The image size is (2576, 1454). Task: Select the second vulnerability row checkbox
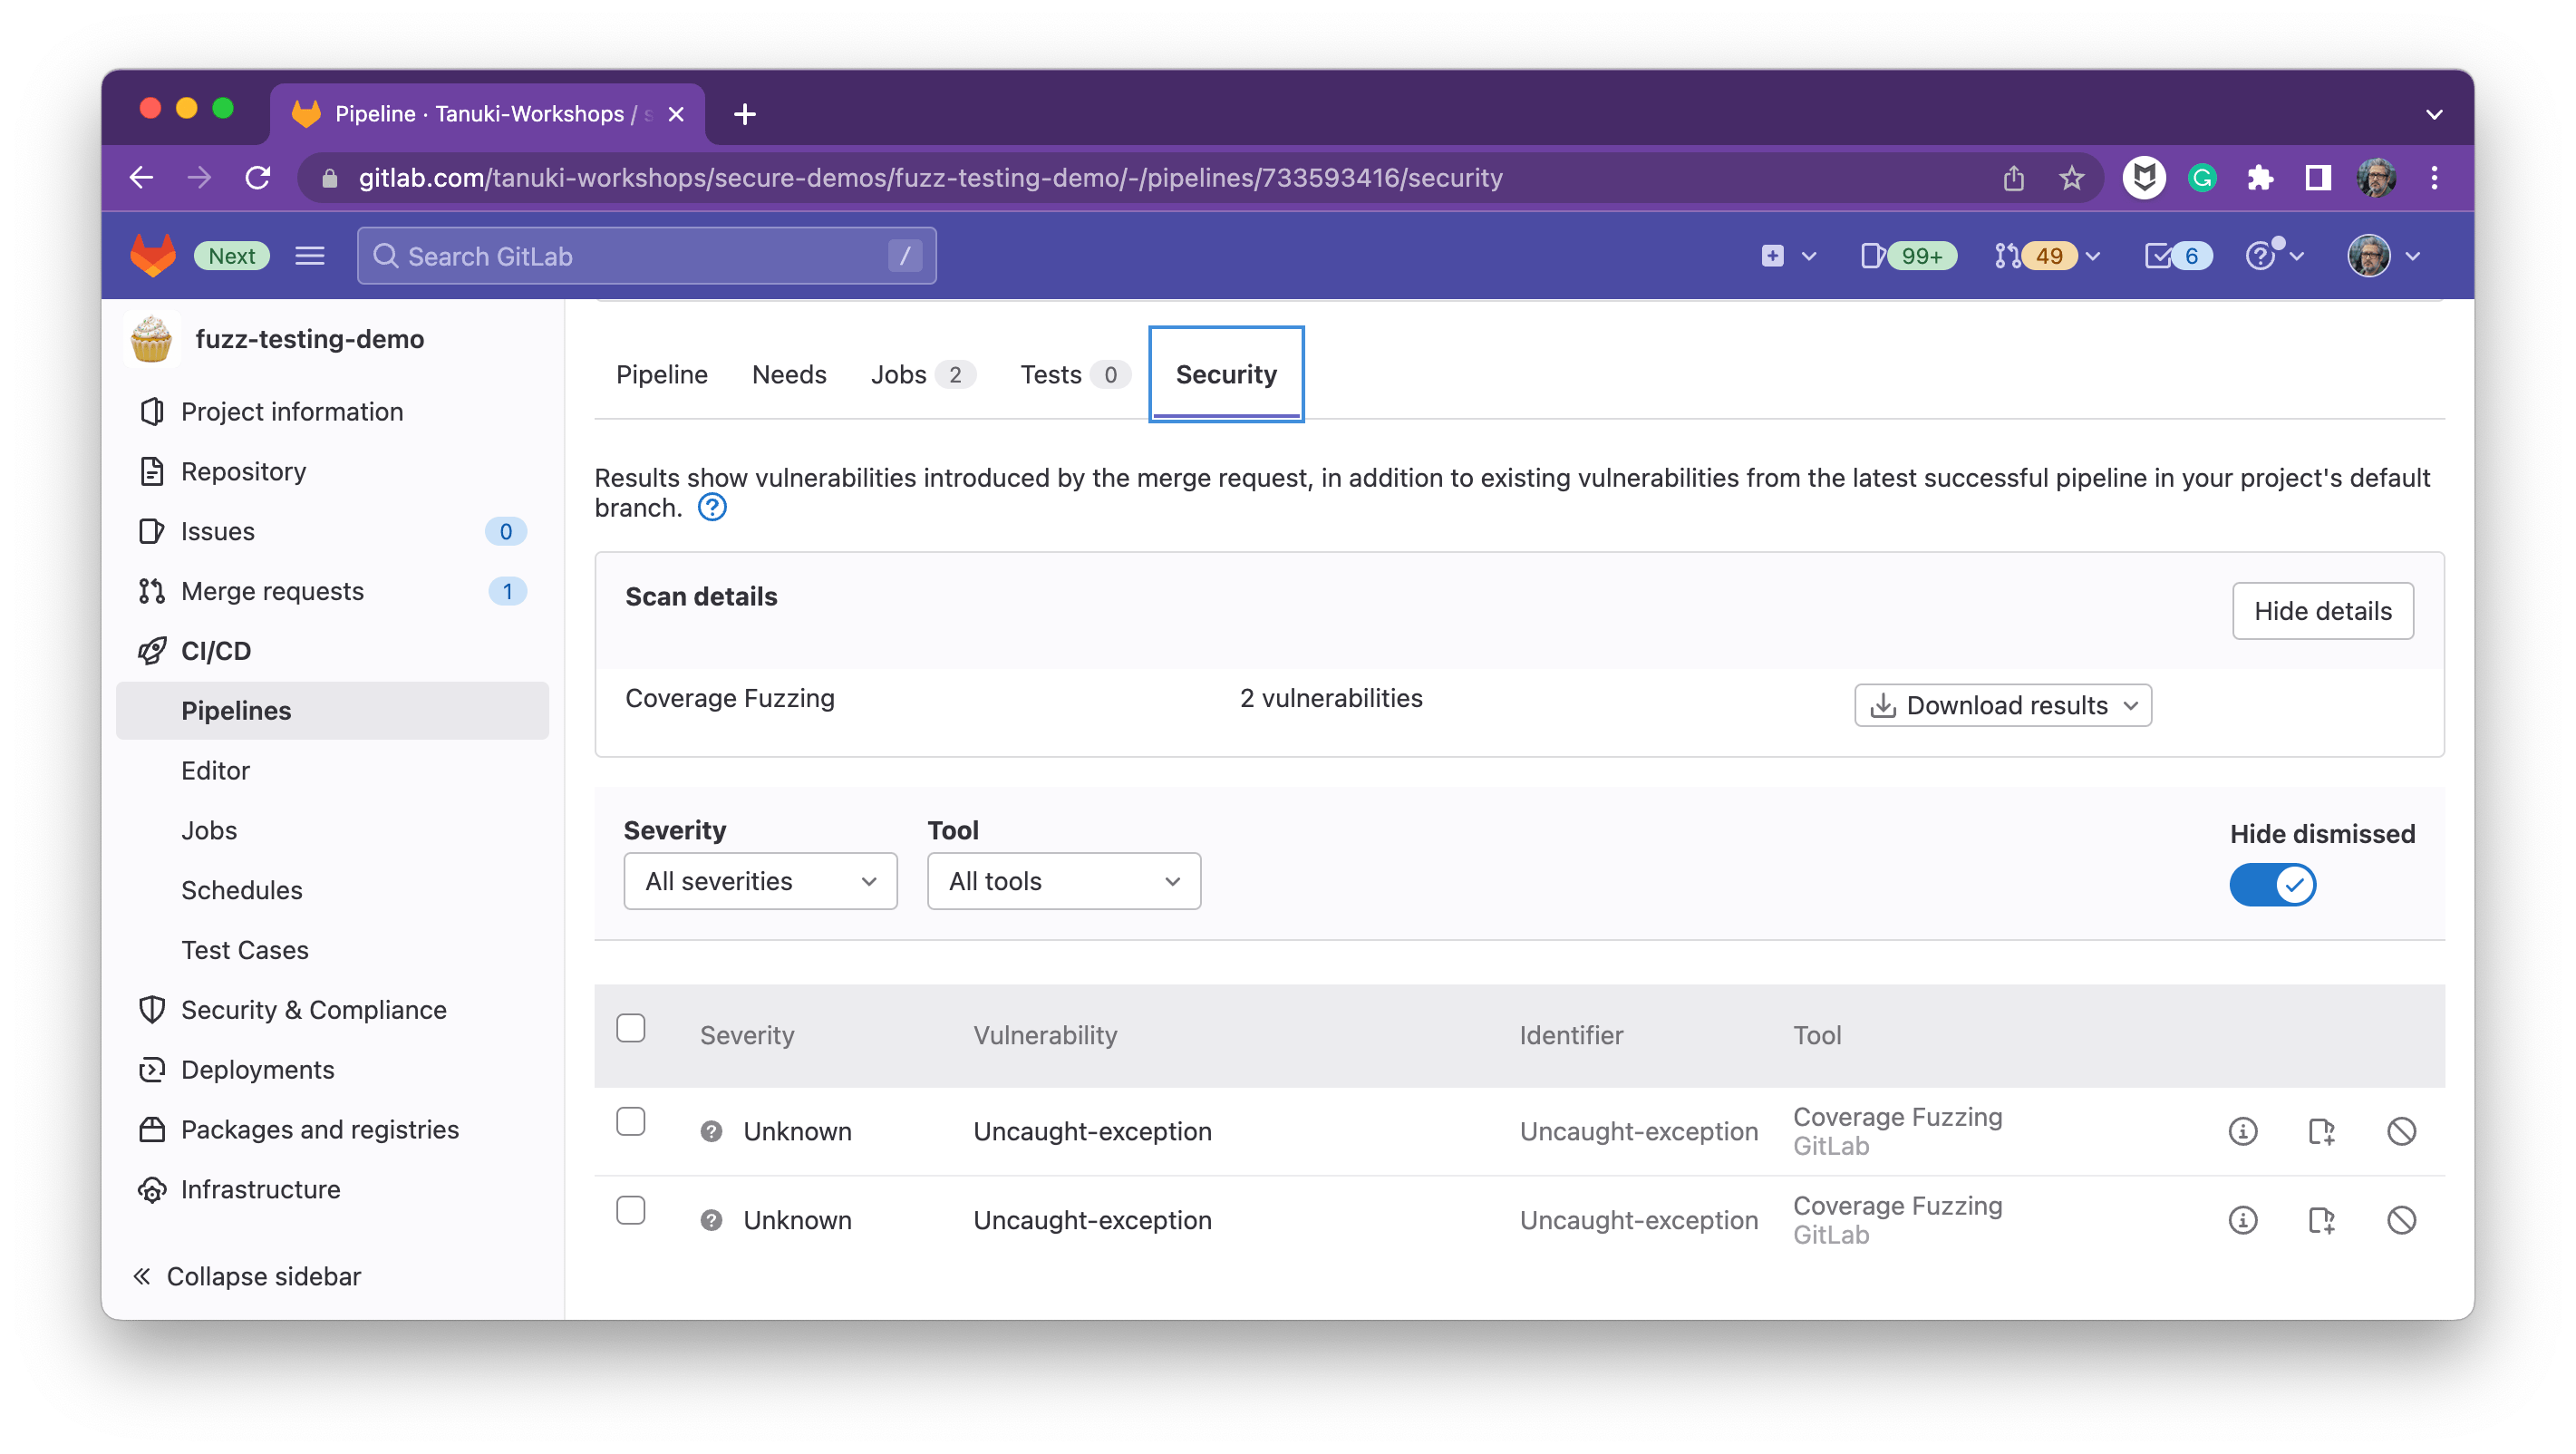pyautogui.click(x=631, y=1211)
